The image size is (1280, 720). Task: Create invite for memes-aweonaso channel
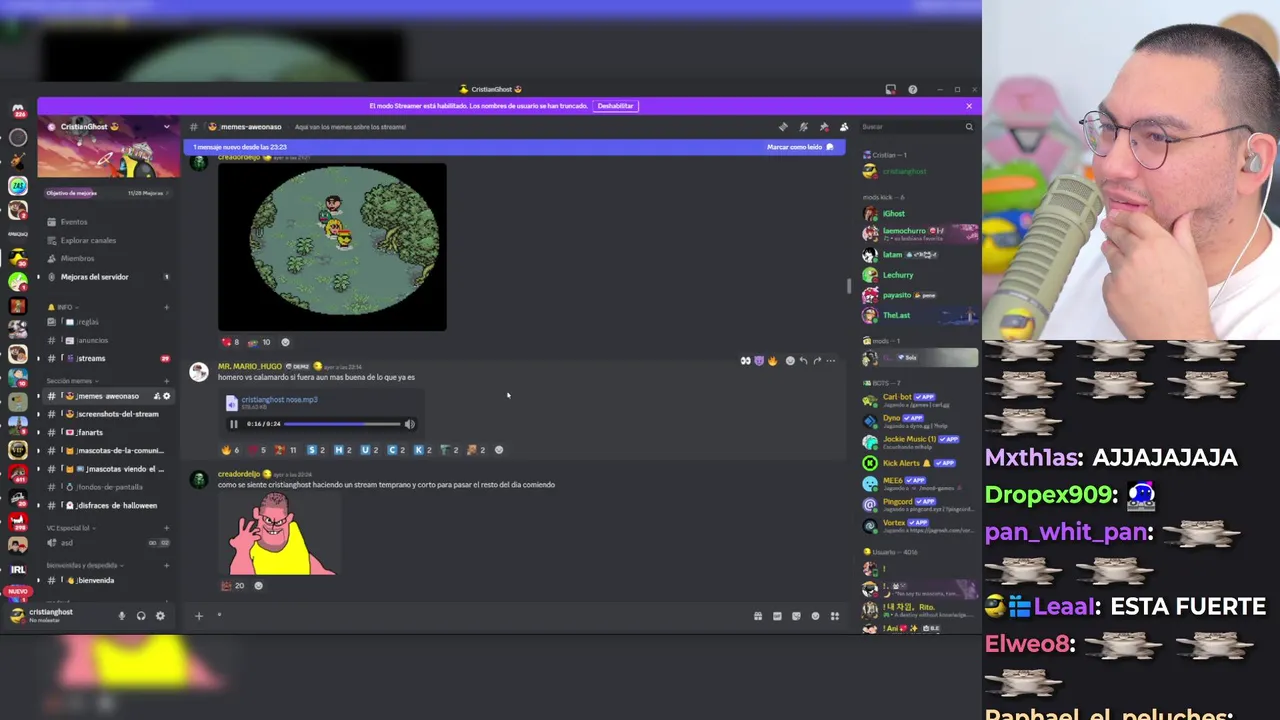coord(156,396)
